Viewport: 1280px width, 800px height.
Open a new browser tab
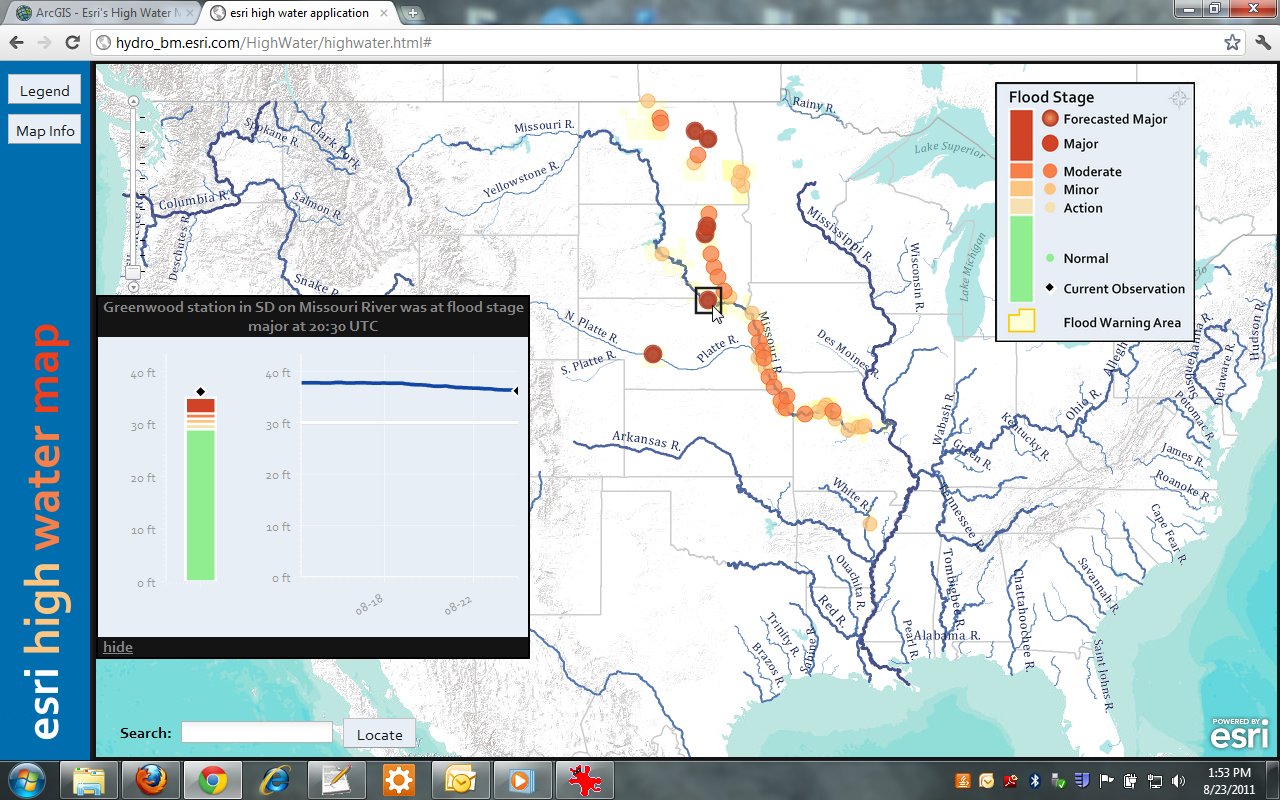(x=413, y=14)
